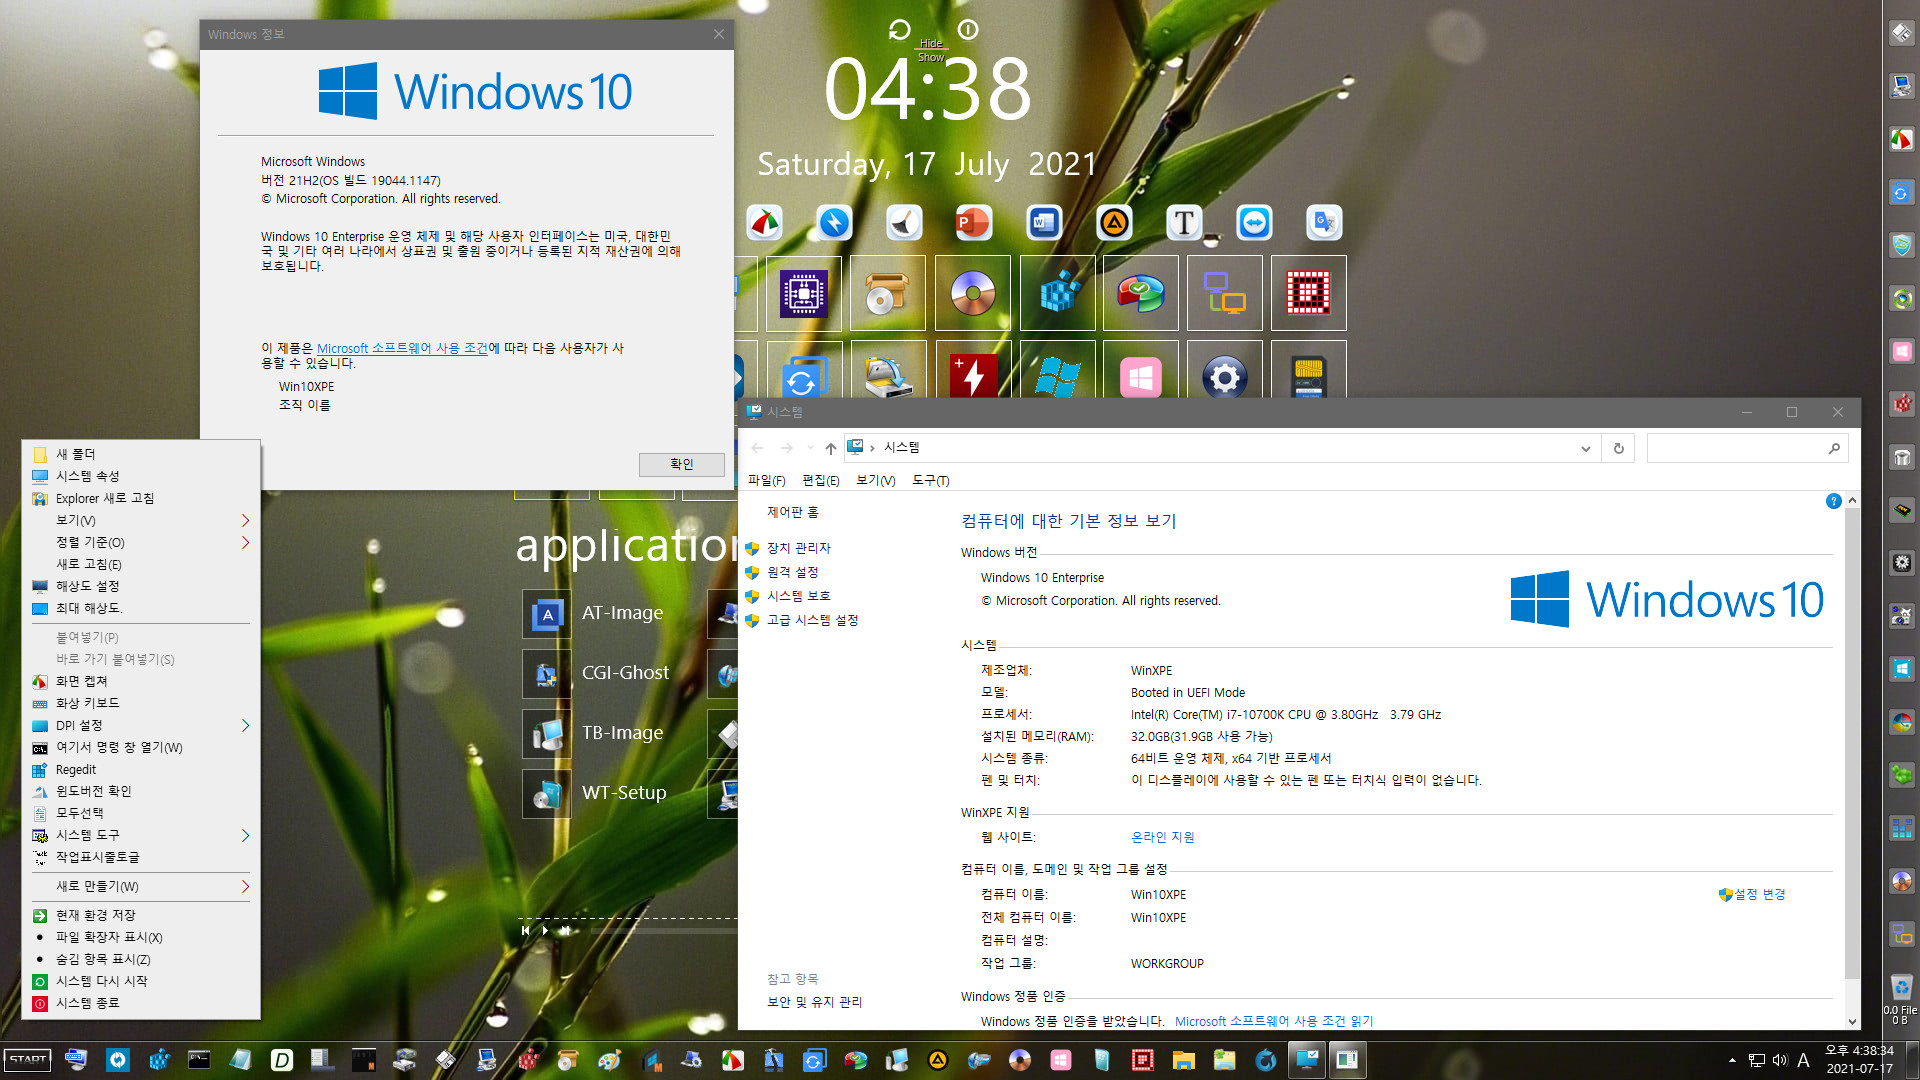
Task: Launch the PowerPoint desktop shortcut
Action: click(x=973, y=222)
